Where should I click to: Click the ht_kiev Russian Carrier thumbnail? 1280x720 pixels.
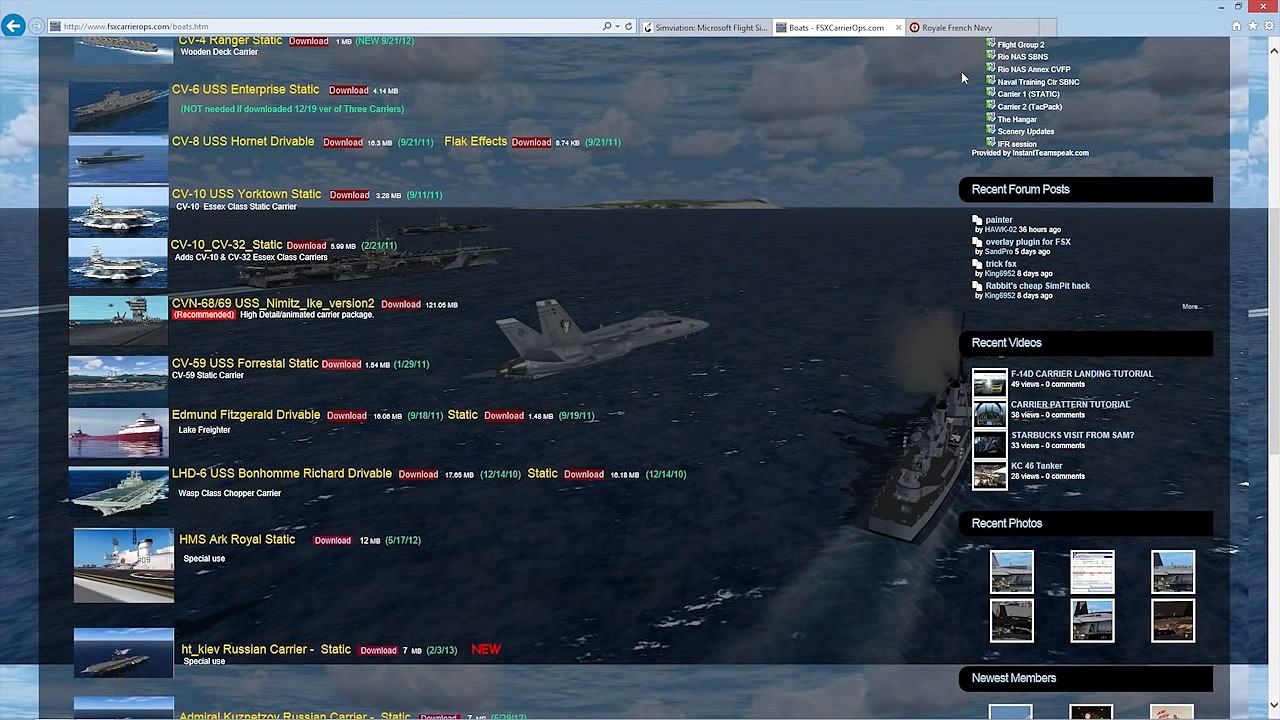click(123, 653)
